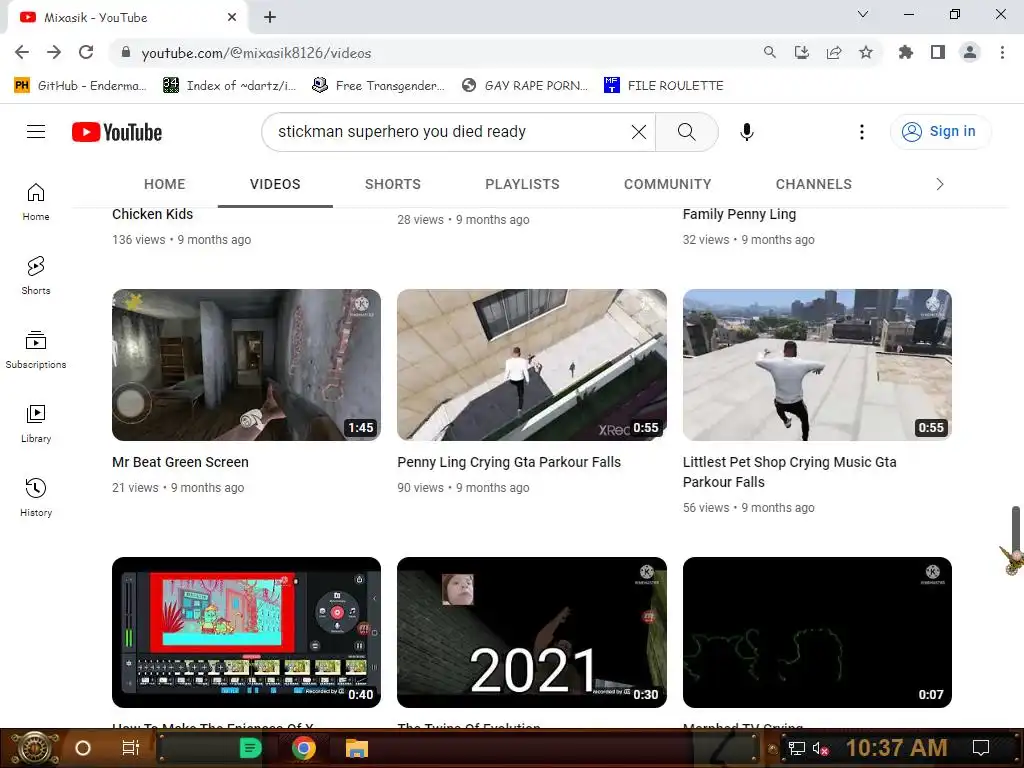Viewport: 1024px width, 768px height.
Task: Open the FILE ROULETTE bookmark
Action: [664, 86]
